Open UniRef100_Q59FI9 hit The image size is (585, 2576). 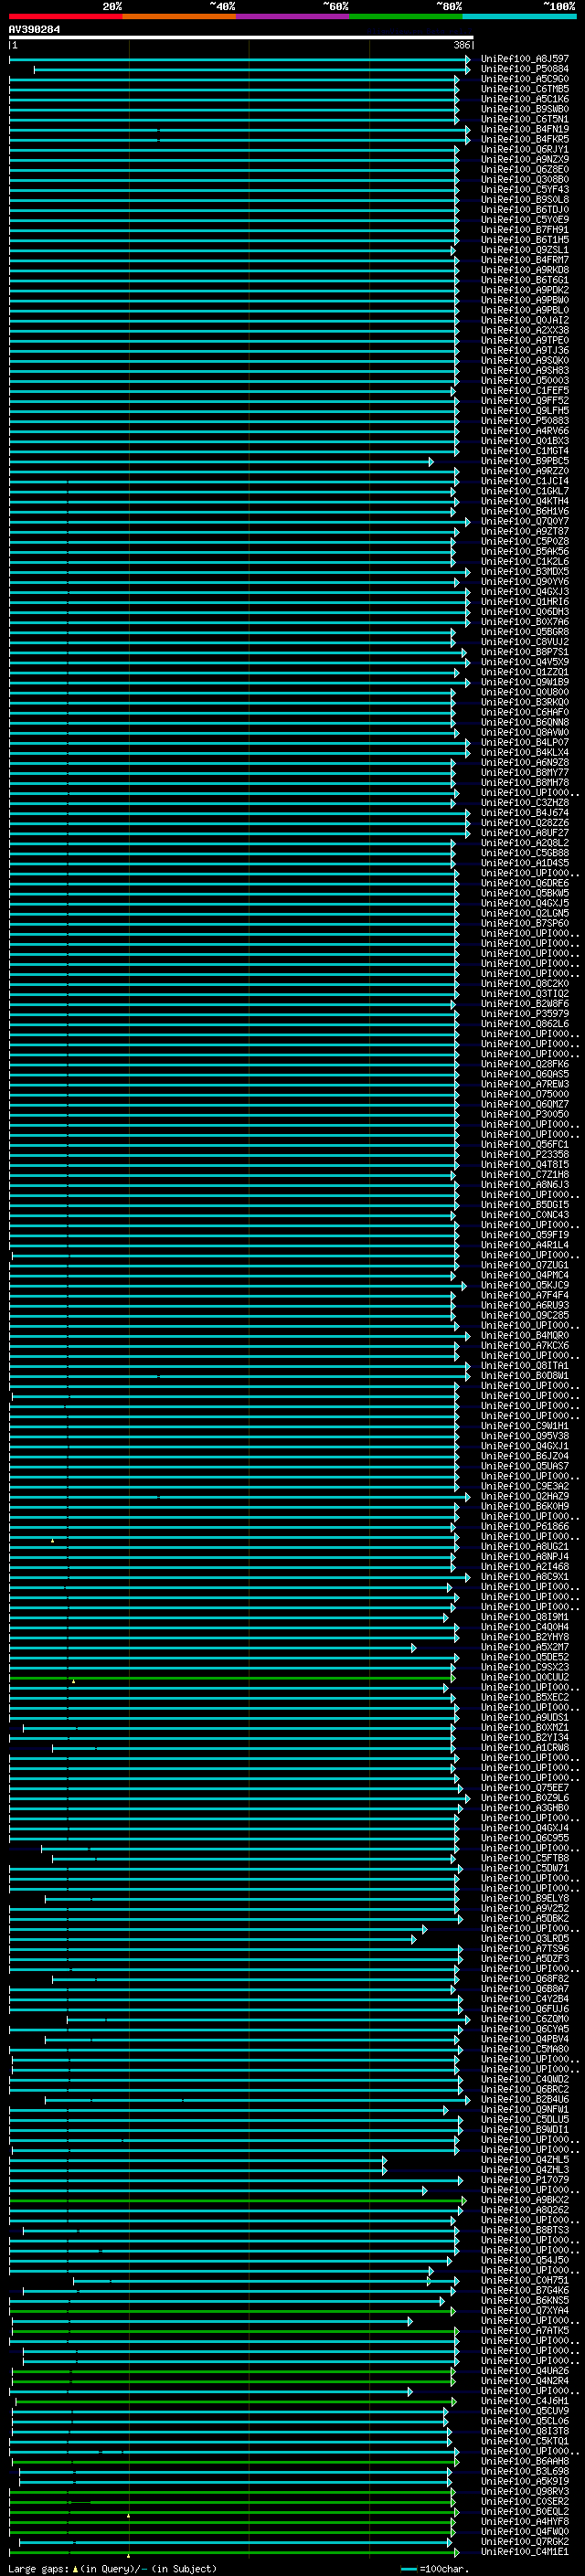pyautogui.click(x=525, y=1235)
